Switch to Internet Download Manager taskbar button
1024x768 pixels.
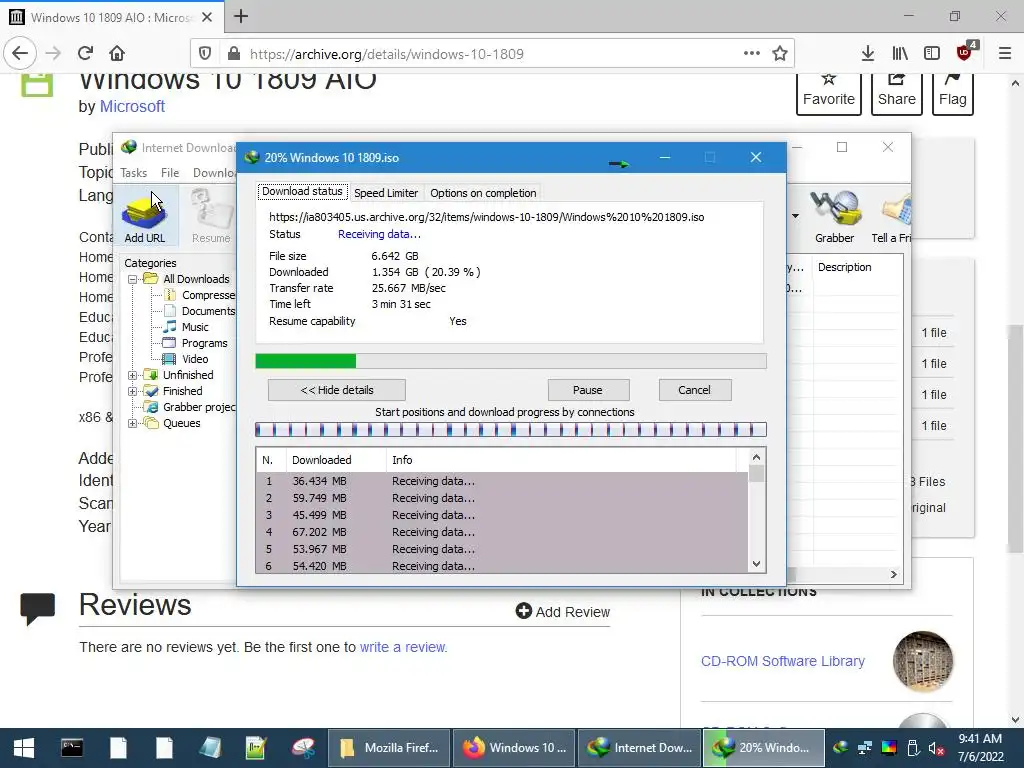pyautogui.click(x=640, y=748)
